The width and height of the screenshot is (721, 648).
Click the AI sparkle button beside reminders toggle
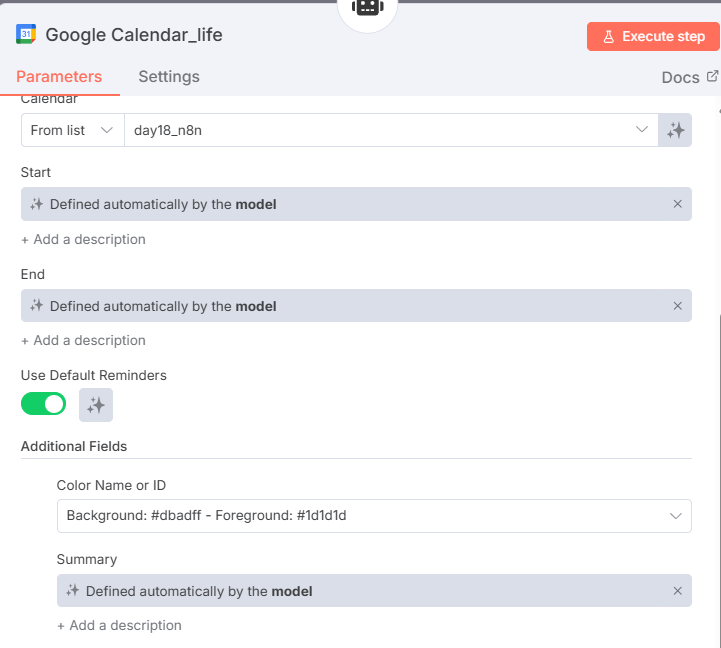(x=96, y=405)
